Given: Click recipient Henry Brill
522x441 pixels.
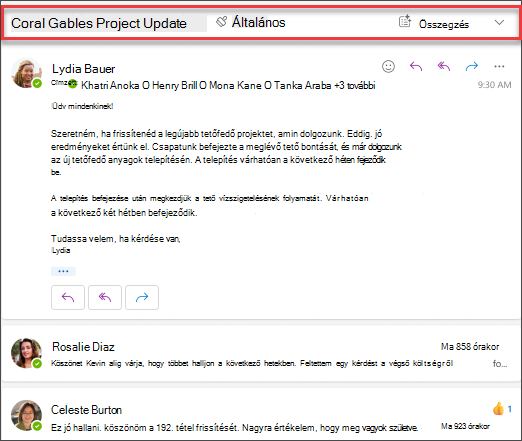Looking at the screenshot, I should [175, 85].
